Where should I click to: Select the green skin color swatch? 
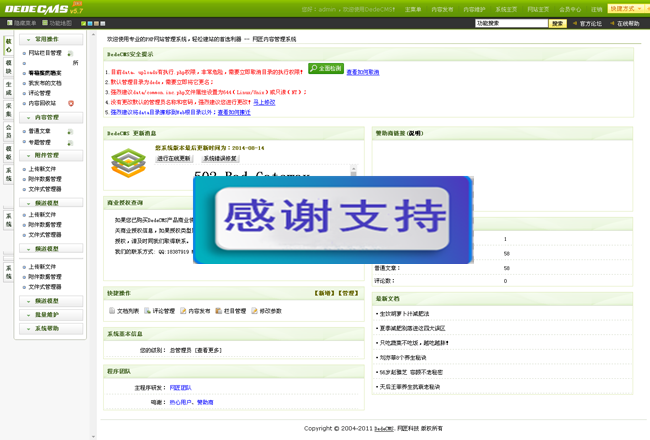[x=83, y=24]
